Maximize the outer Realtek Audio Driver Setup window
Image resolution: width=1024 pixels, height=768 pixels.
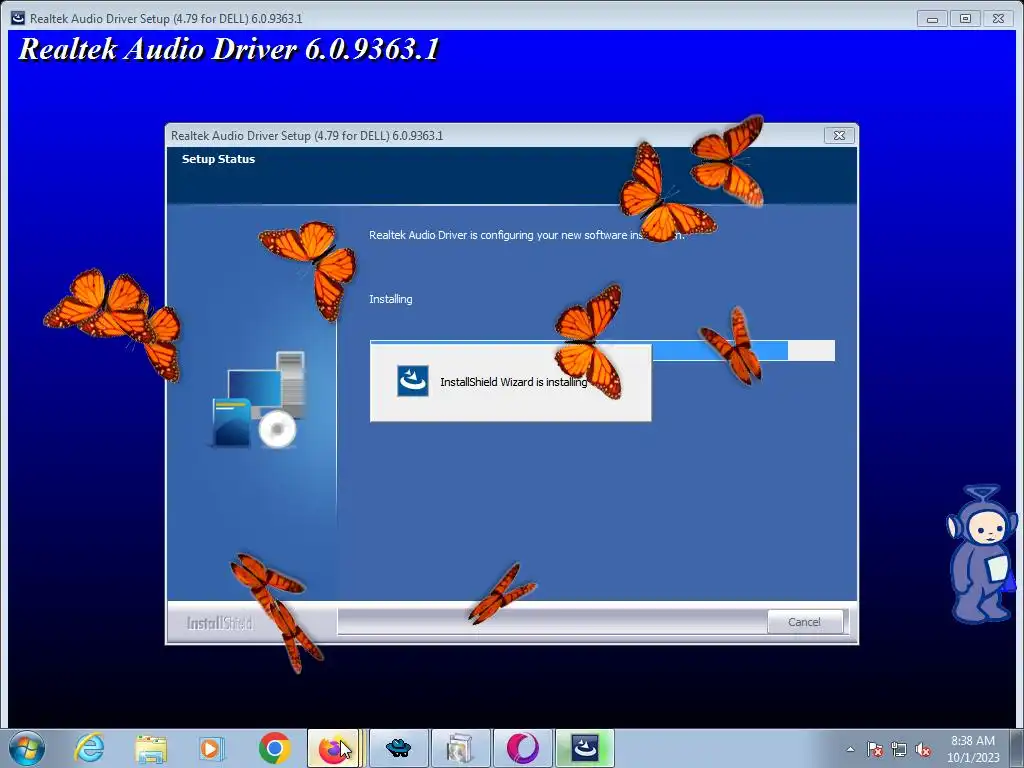click(965, 18)
